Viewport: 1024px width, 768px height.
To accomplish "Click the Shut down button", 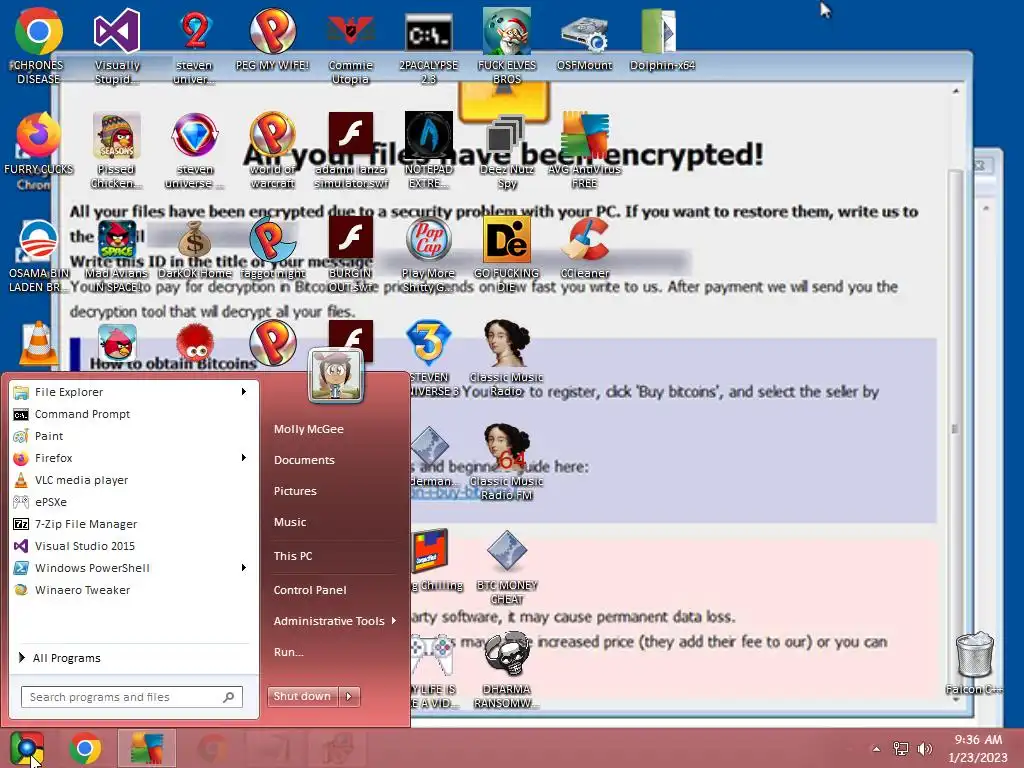I will pyautogui.click(x=303, y=697).
